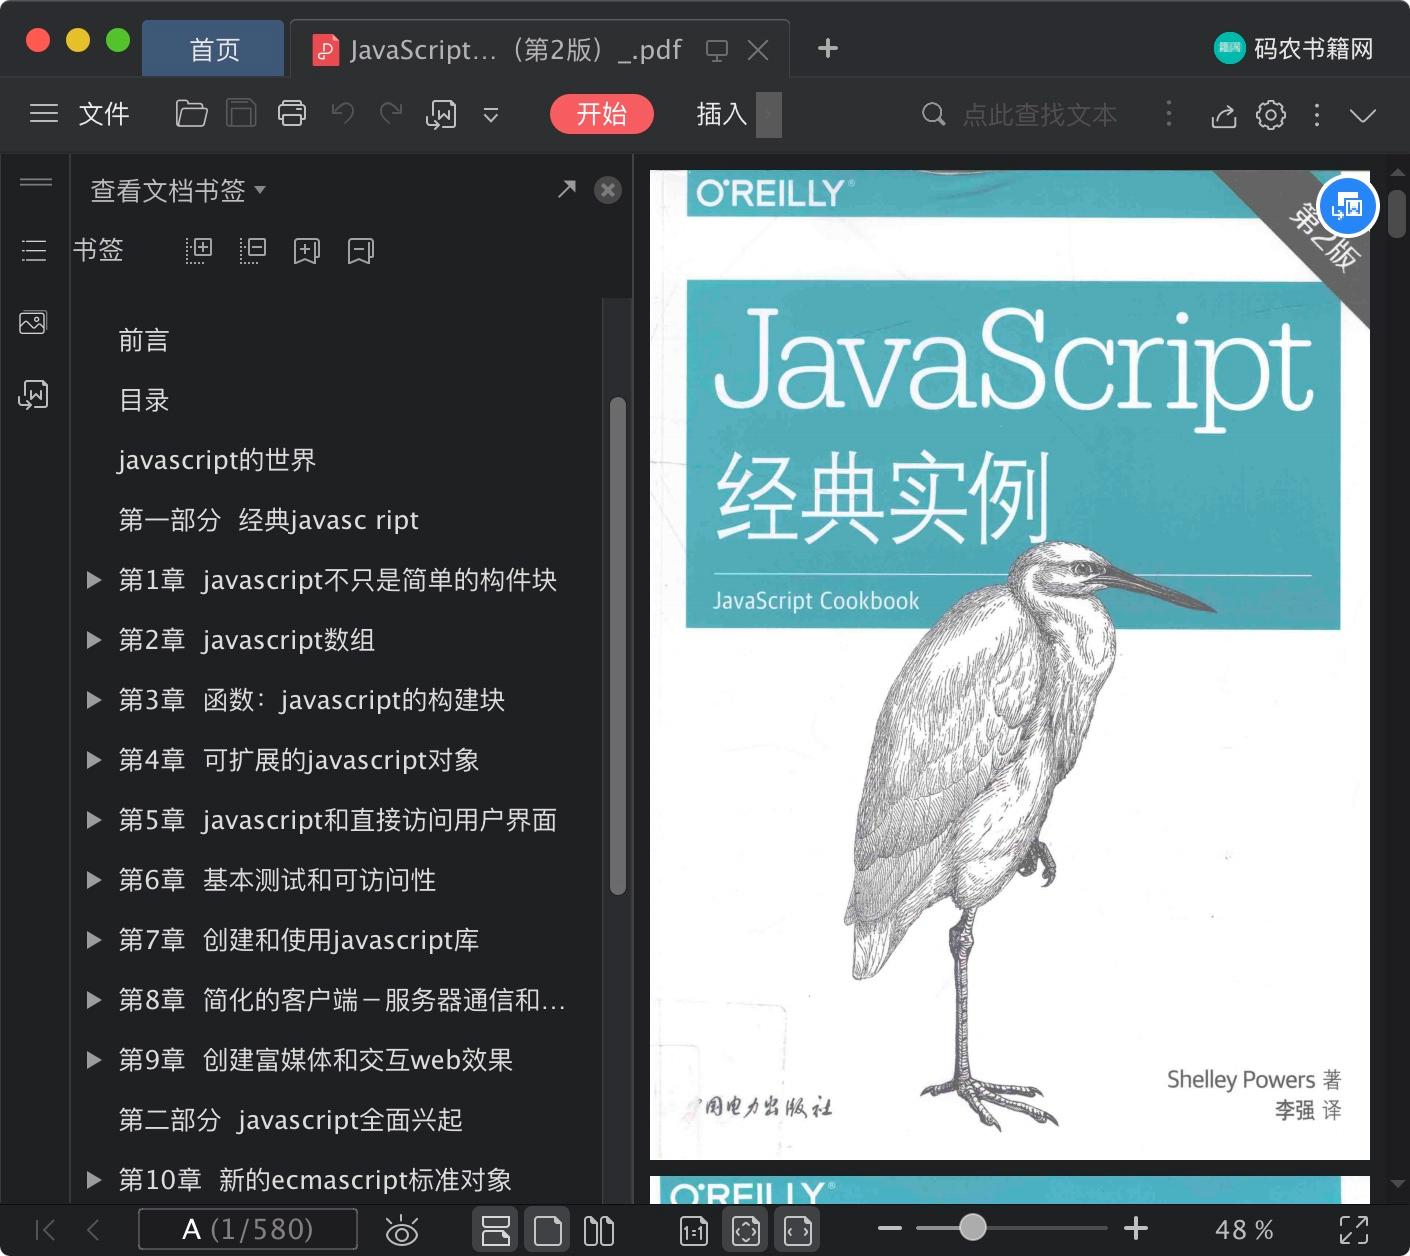1410x1256 pixels.
Task: Go to 前言 bookmark
Action: pyautogui.click(x=144, y=340)
